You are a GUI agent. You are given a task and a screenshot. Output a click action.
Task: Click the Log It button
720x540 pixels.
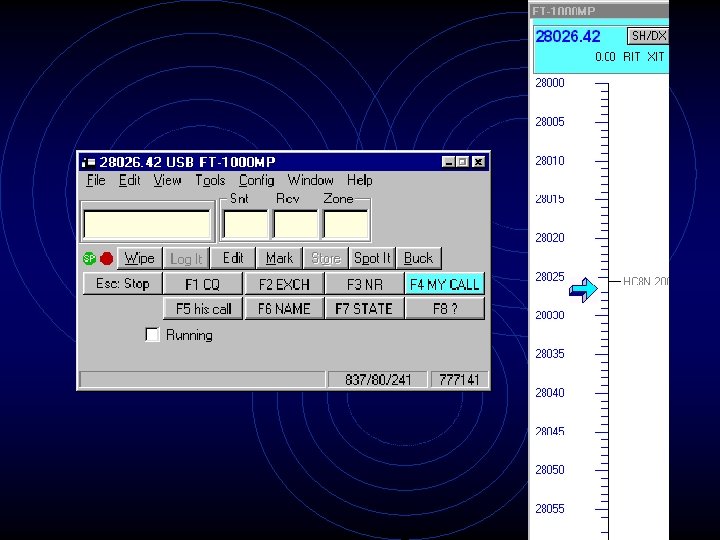point(186,258)
